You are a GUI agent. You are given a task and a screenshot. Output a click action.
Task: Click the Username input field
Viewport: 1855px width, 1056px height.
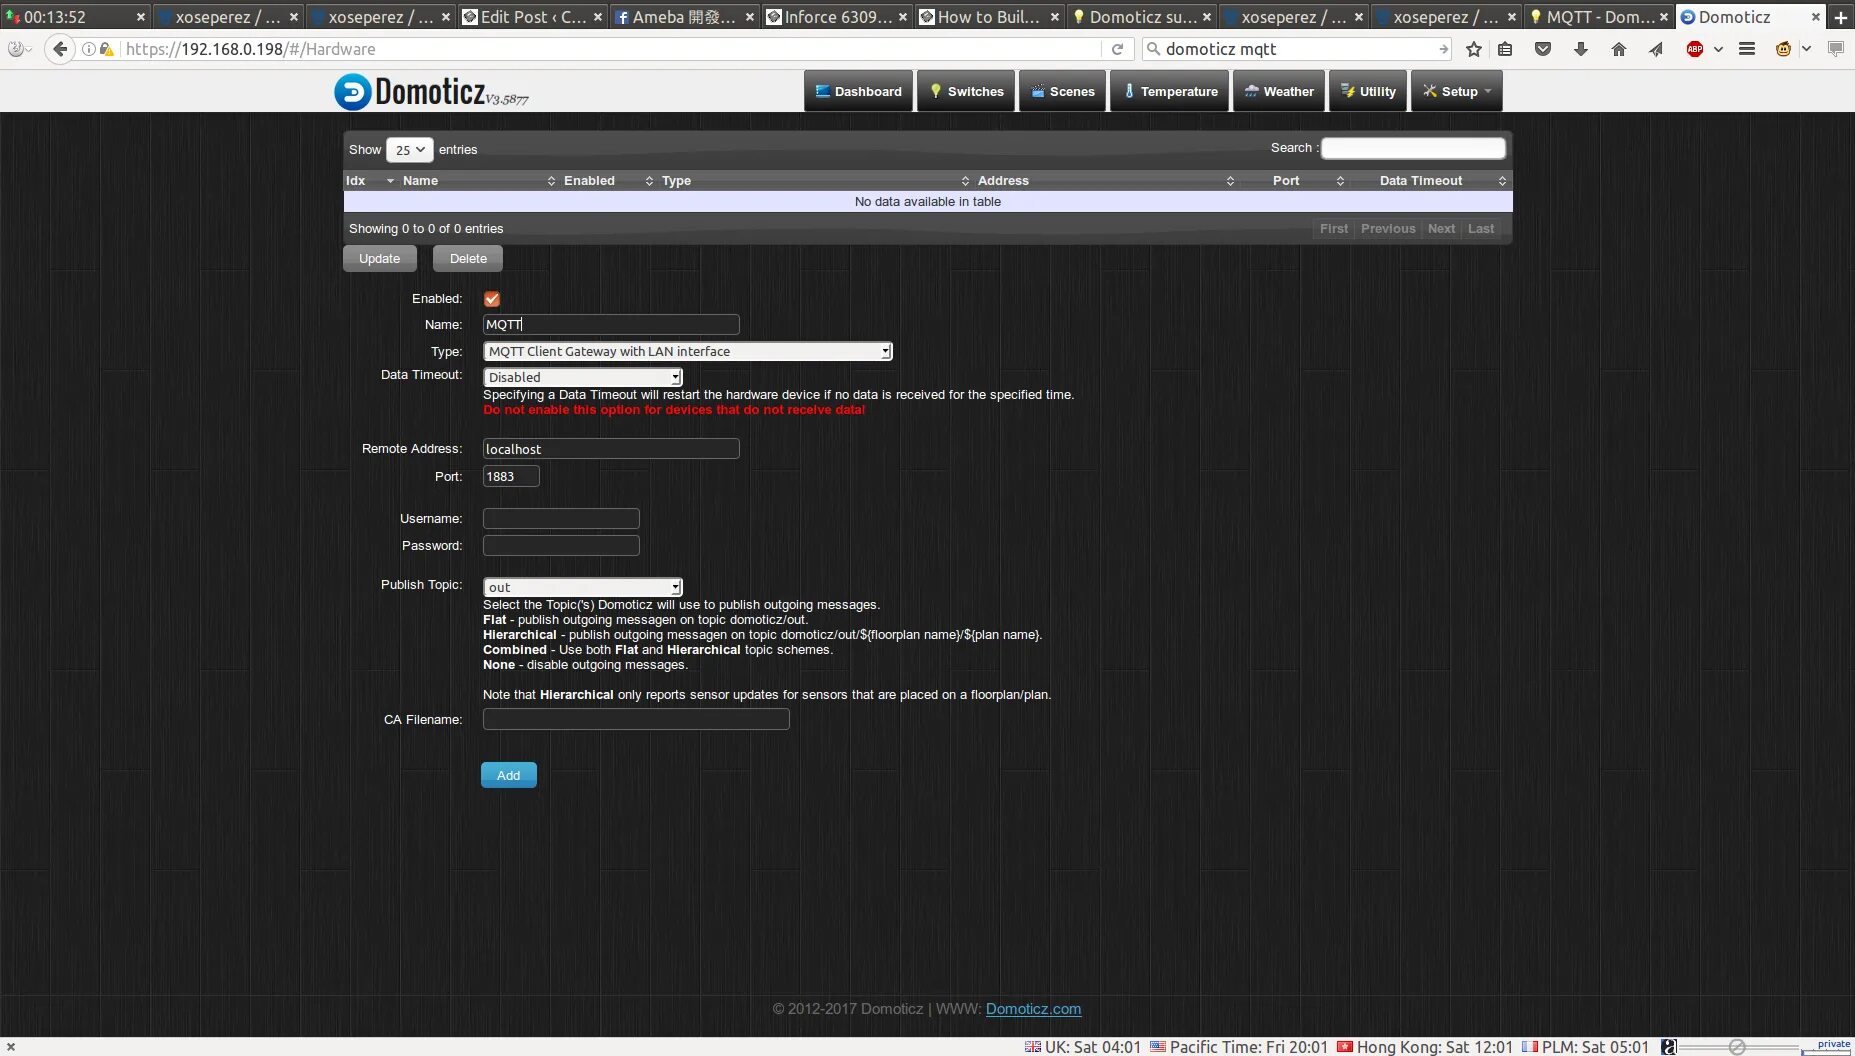[x=561, y=519]
